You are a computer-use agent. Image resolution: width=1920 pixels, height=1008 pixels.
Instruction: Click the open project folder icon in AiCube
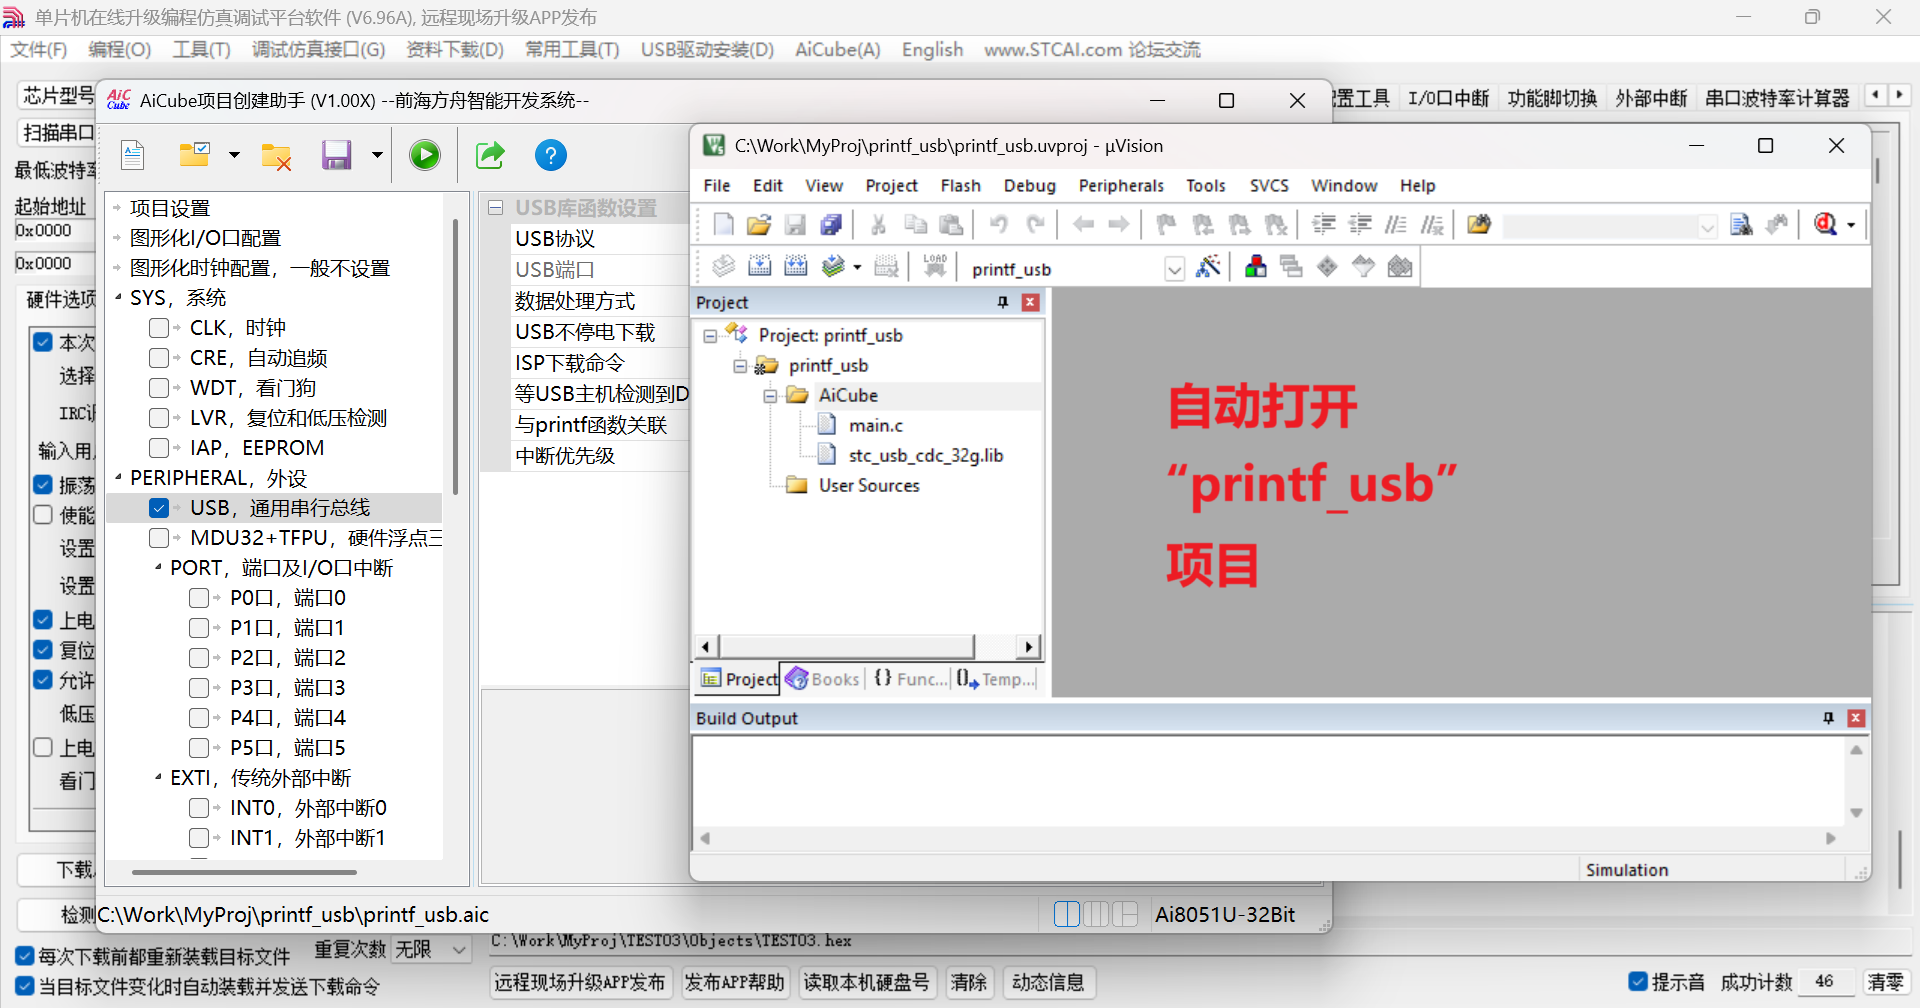(x=194, y=155)
